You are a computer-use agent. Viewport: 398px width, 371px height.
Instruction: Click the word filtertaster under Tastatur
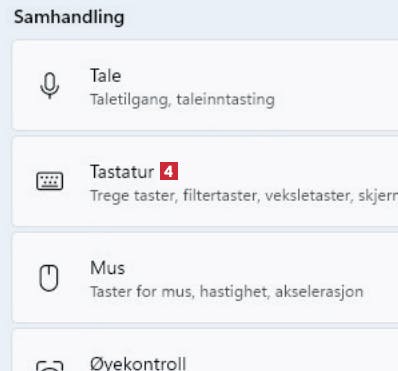221,196
